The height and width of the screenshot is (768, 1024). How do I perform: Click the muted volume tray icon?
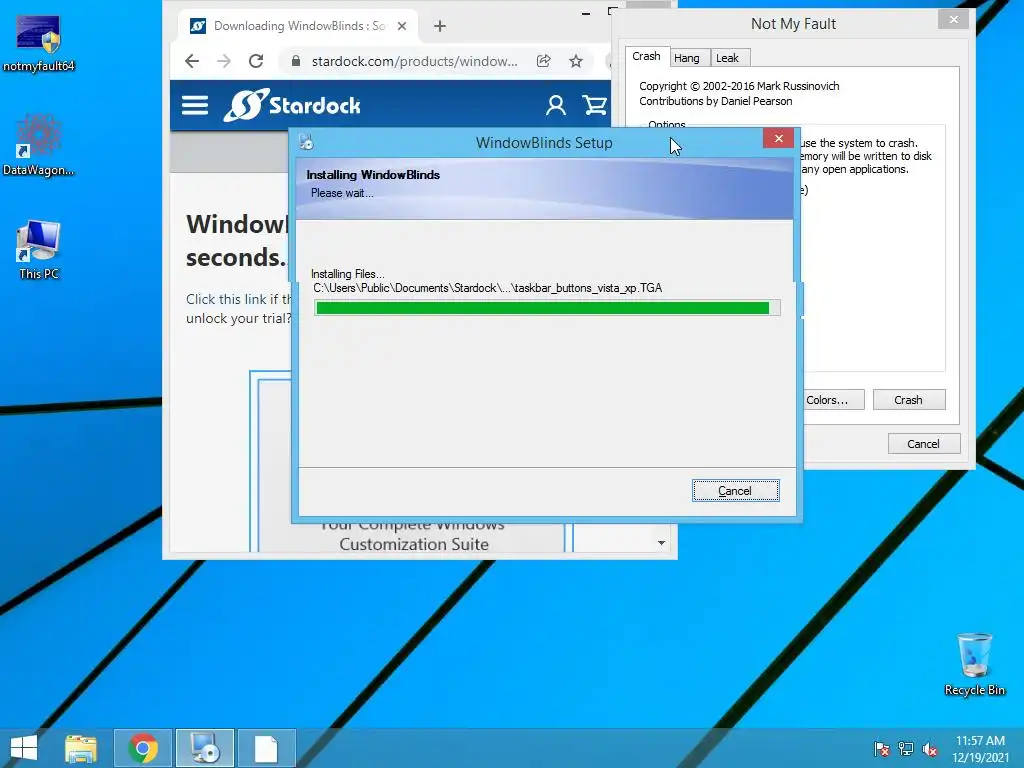tap(930, 749)
